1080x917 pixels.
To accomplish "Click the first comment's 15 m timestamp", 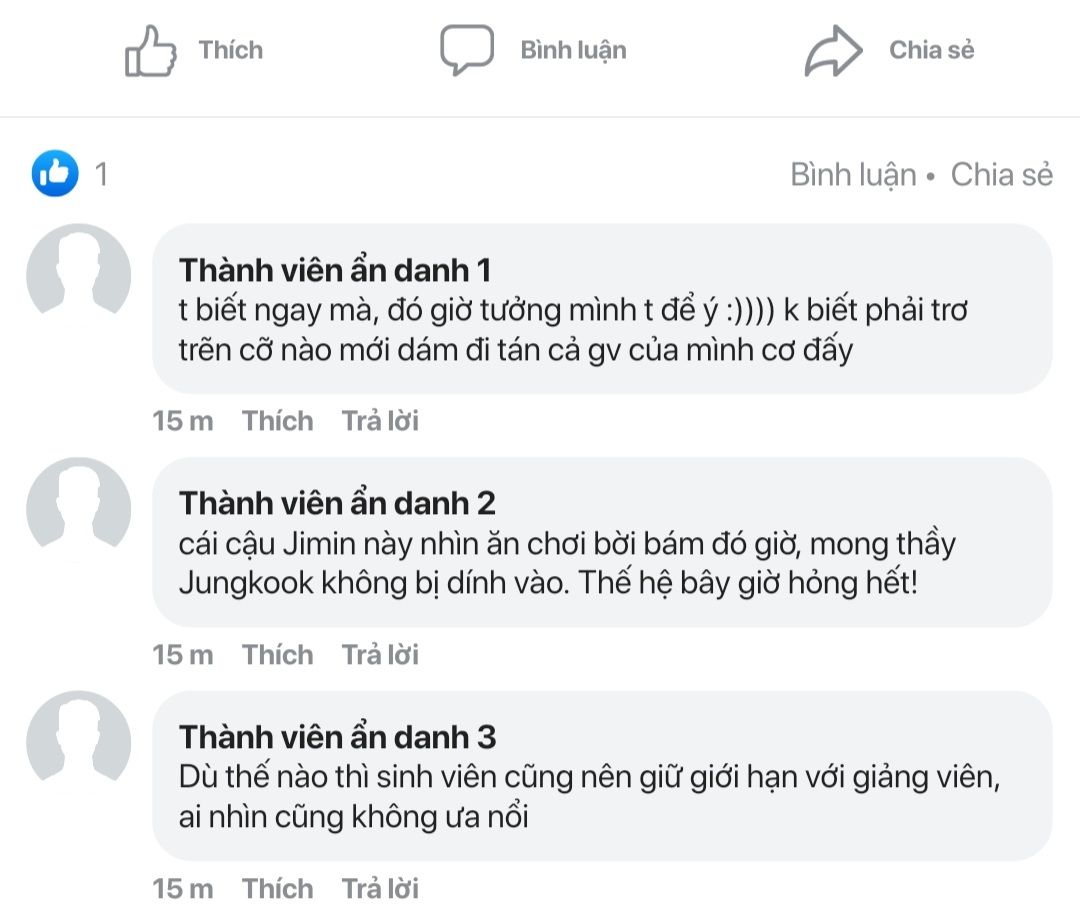I will point(183,421).
